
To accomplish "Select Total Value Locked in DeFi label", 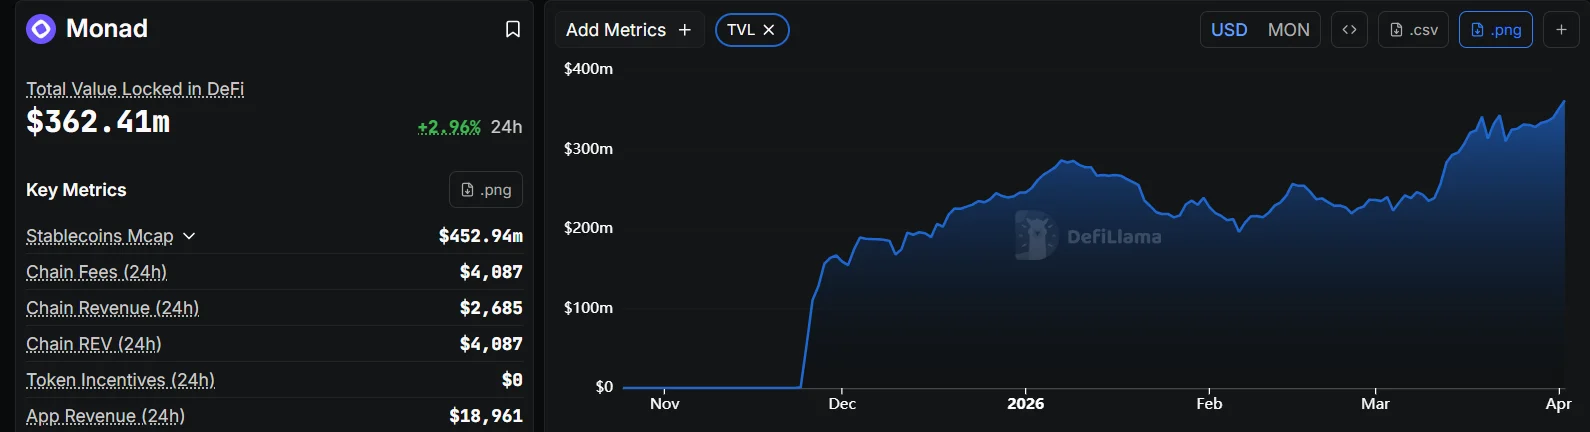I will click(135, 89).
